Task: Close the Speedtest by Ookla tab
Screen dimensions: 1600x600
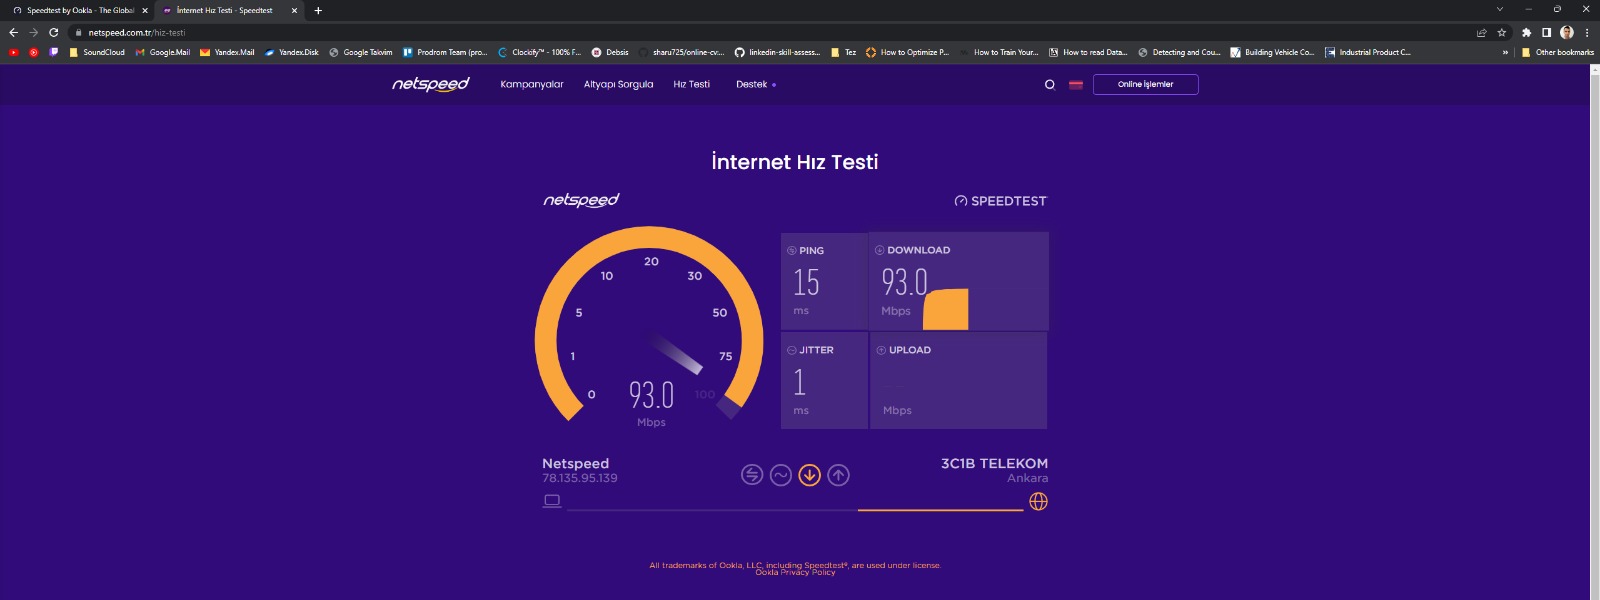Action: click(x=145, y=10)
